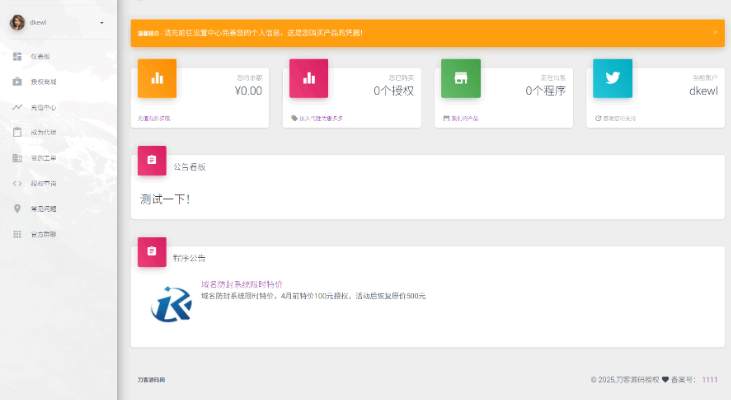The image size is (731, 400).
Task: Click the dkewl user avatar photo
Action: 17,22
